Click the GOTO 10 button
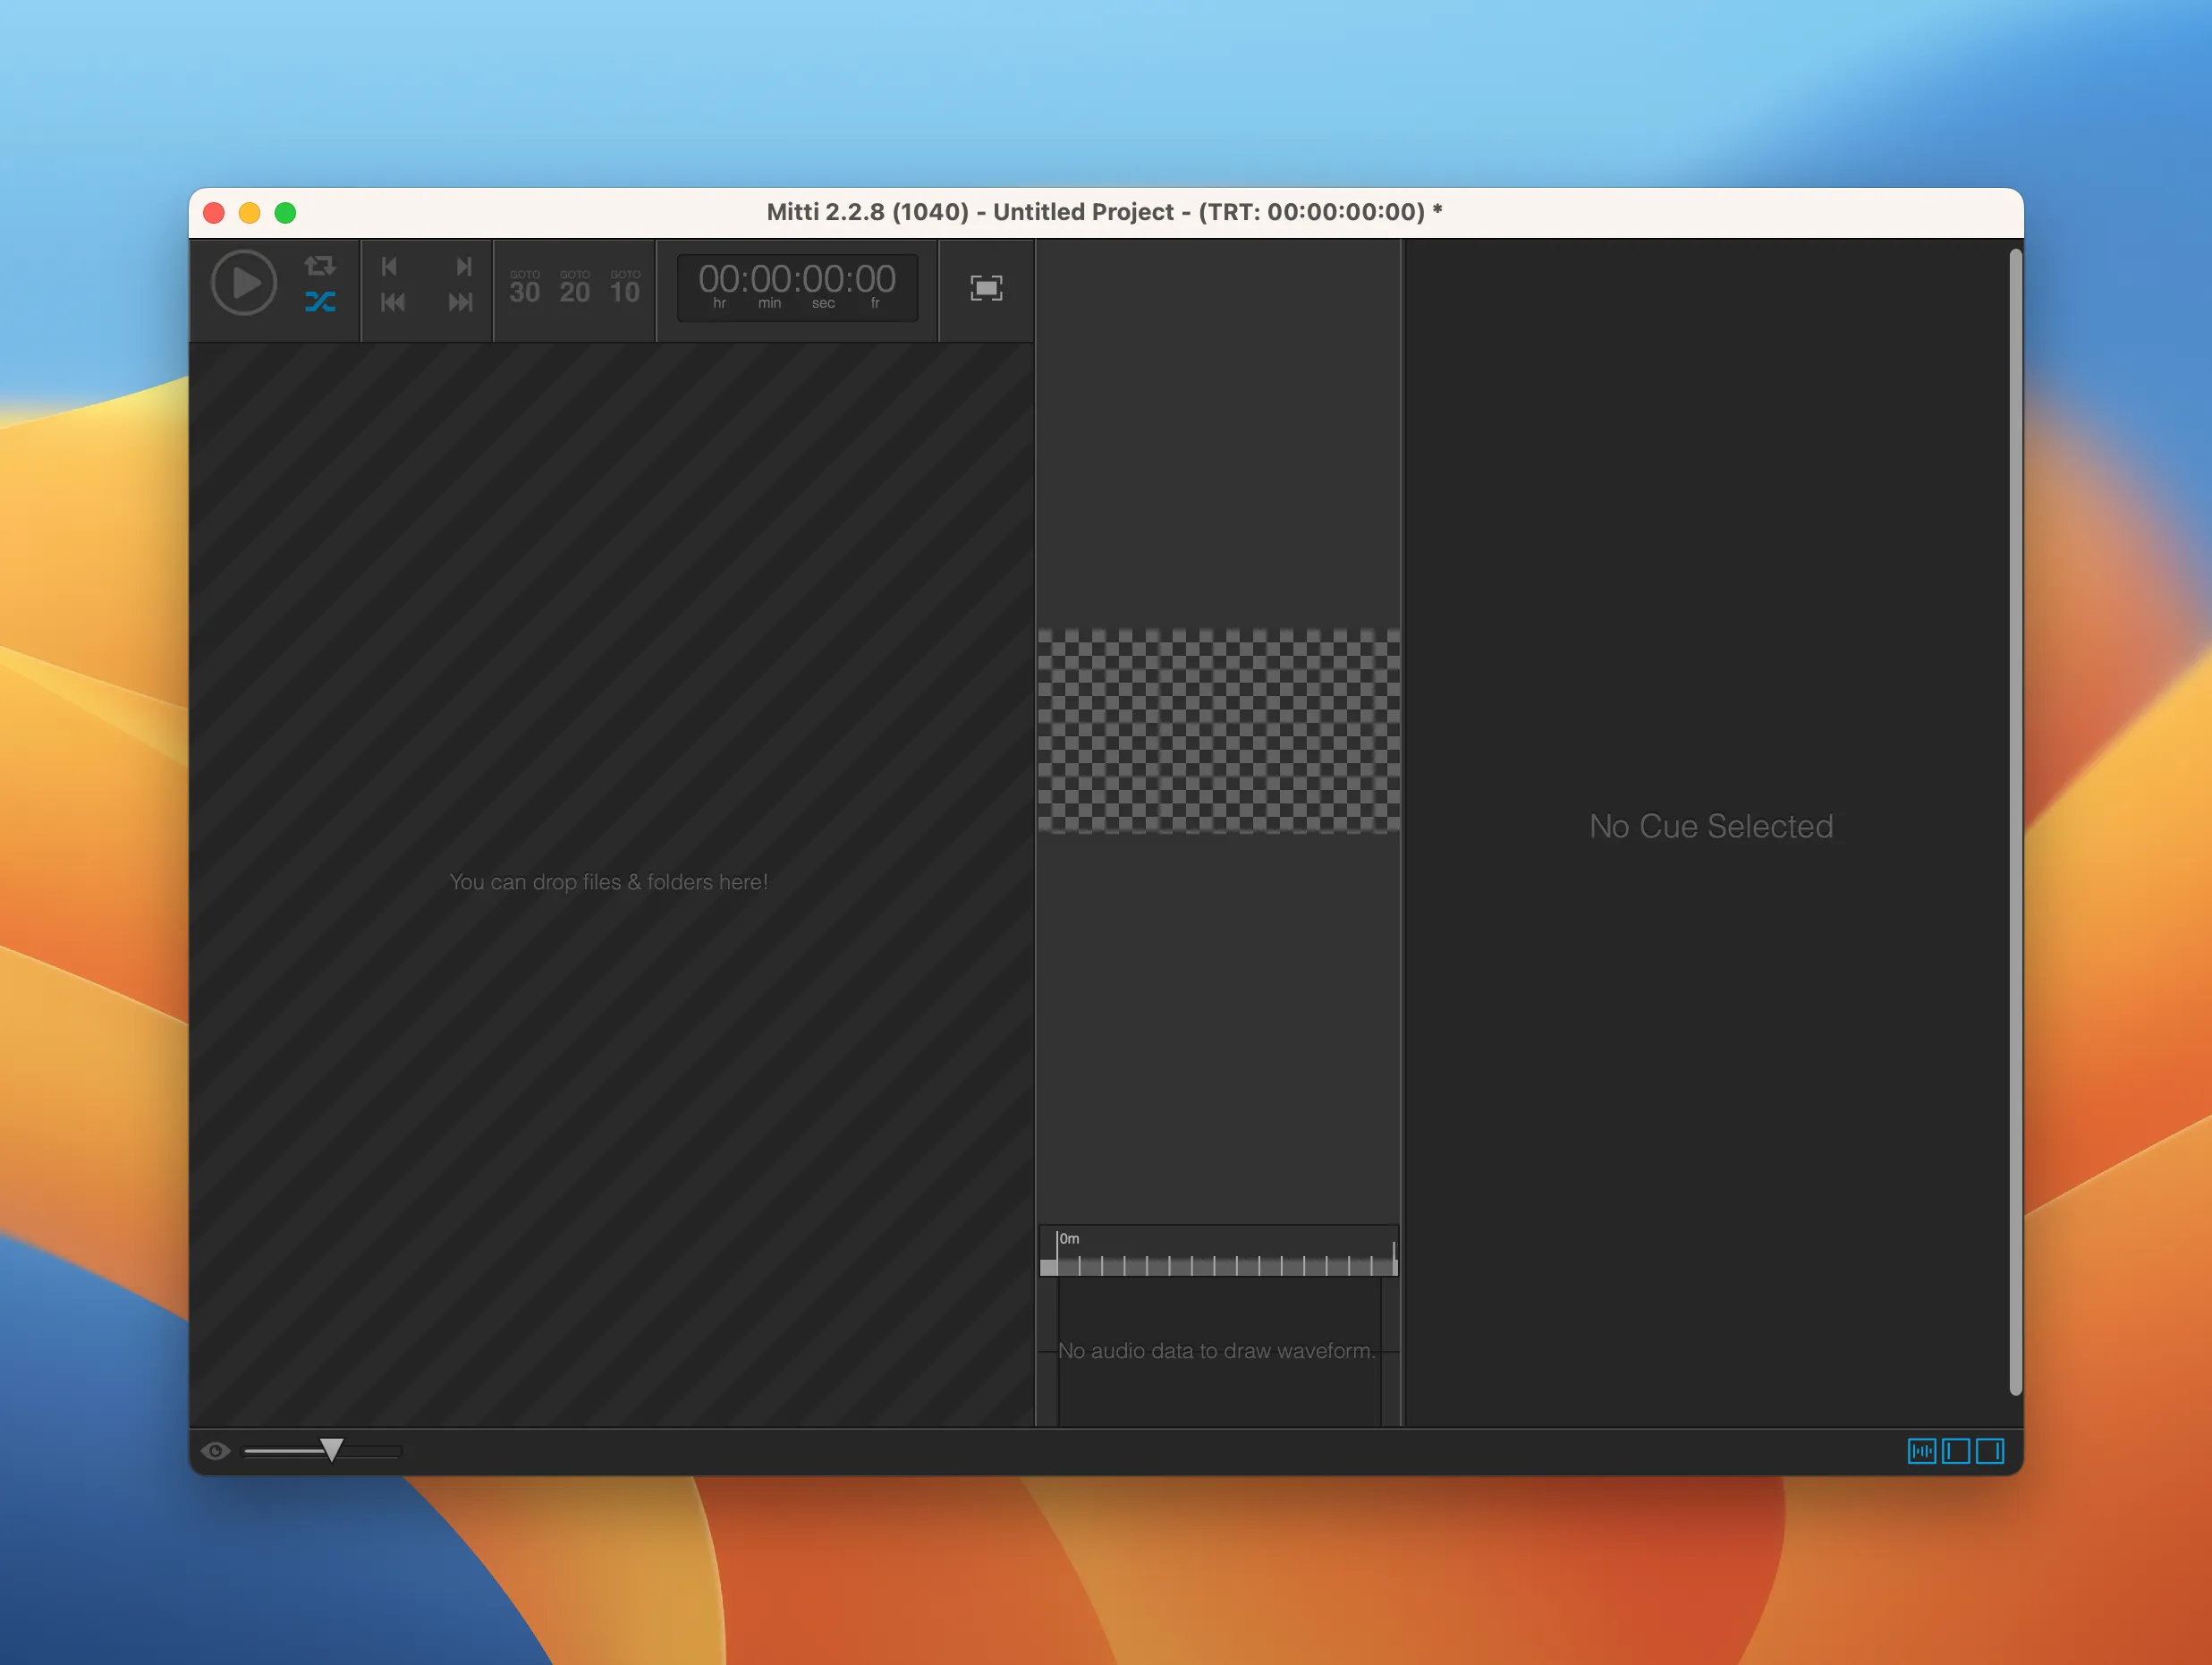Viewport: 2212px width, 1665px height. pyautogui.click(x=625, y=287)
